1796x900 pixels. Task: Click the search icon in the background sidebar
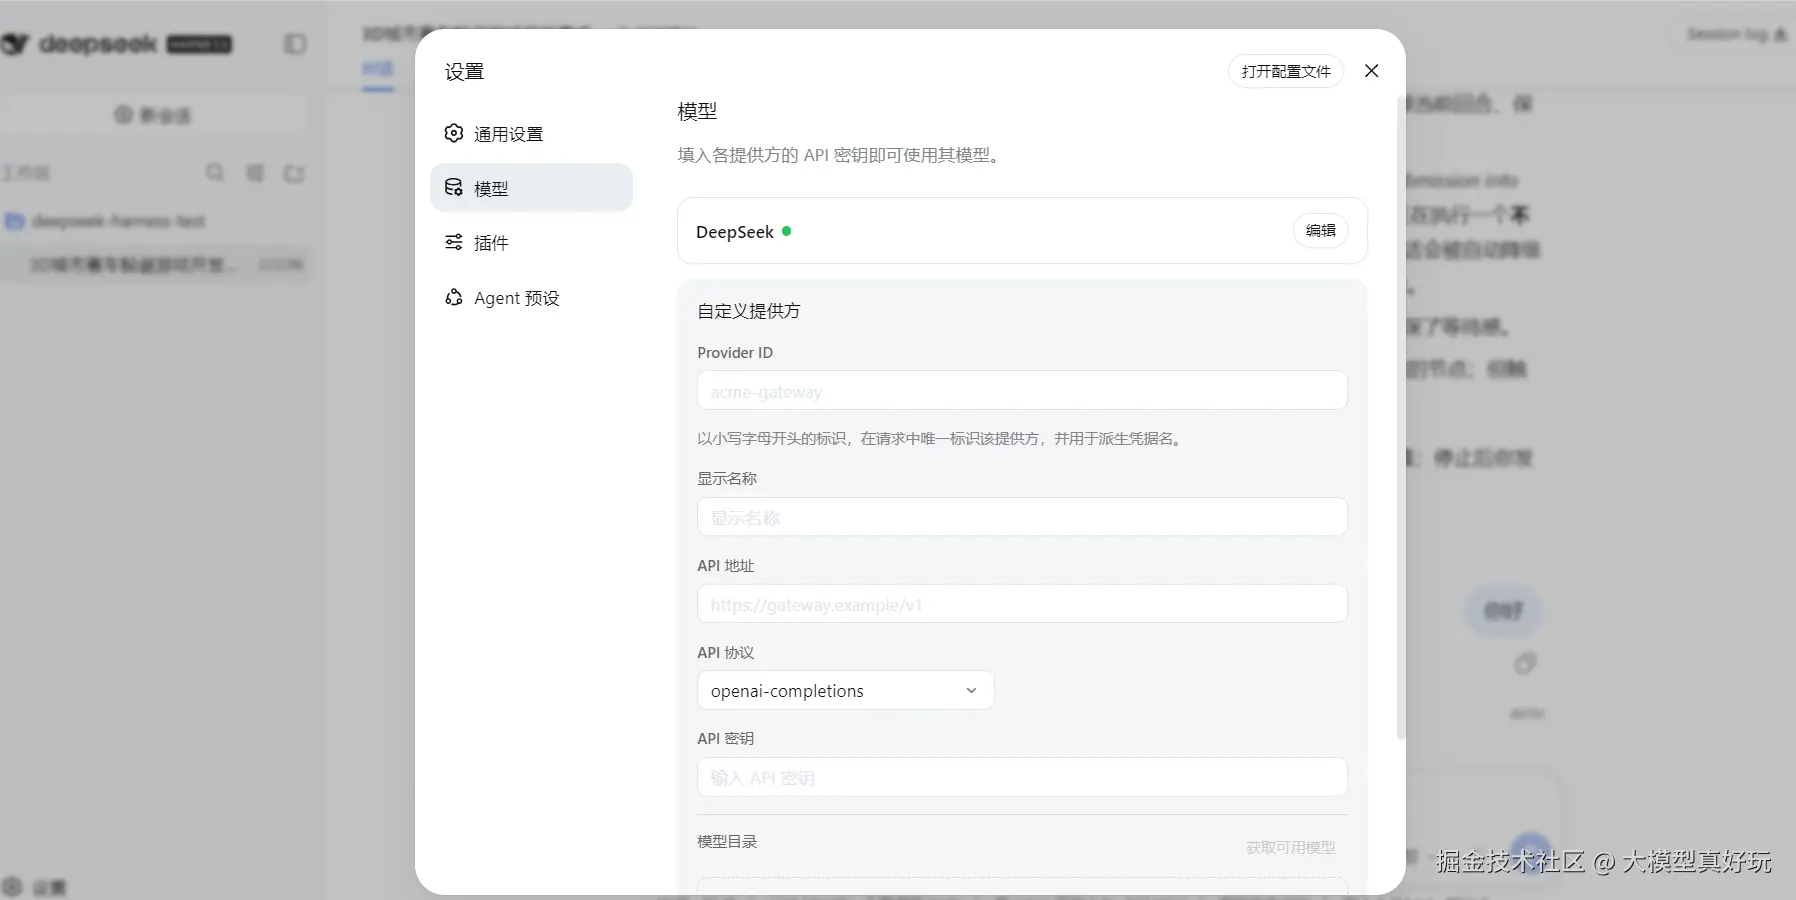[x=215, y=173]
